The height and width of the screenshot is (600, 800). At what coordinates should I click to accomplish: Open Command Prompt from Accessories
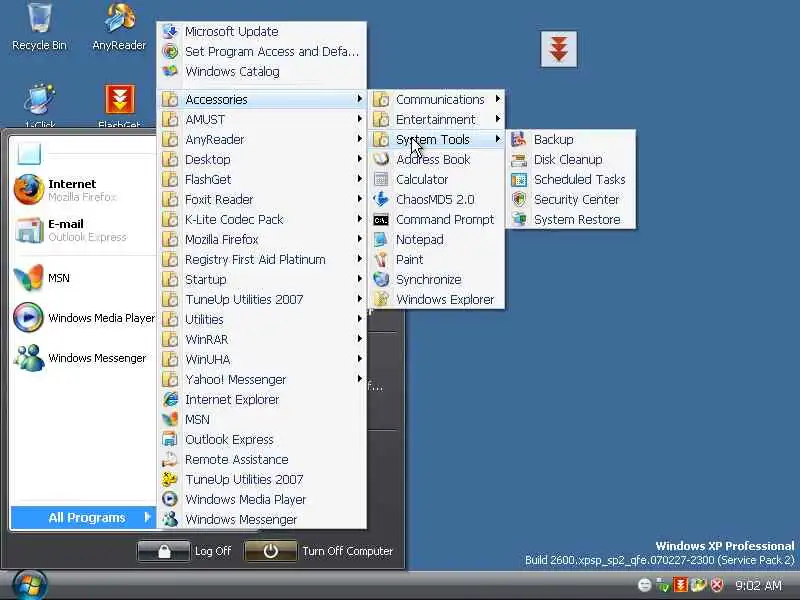coord(436,219)
